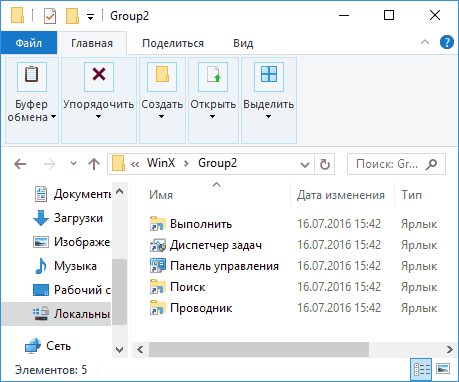Sort by the Имя column header
The width and height of the screenshot is (459, 382).
tap(161, 195)
